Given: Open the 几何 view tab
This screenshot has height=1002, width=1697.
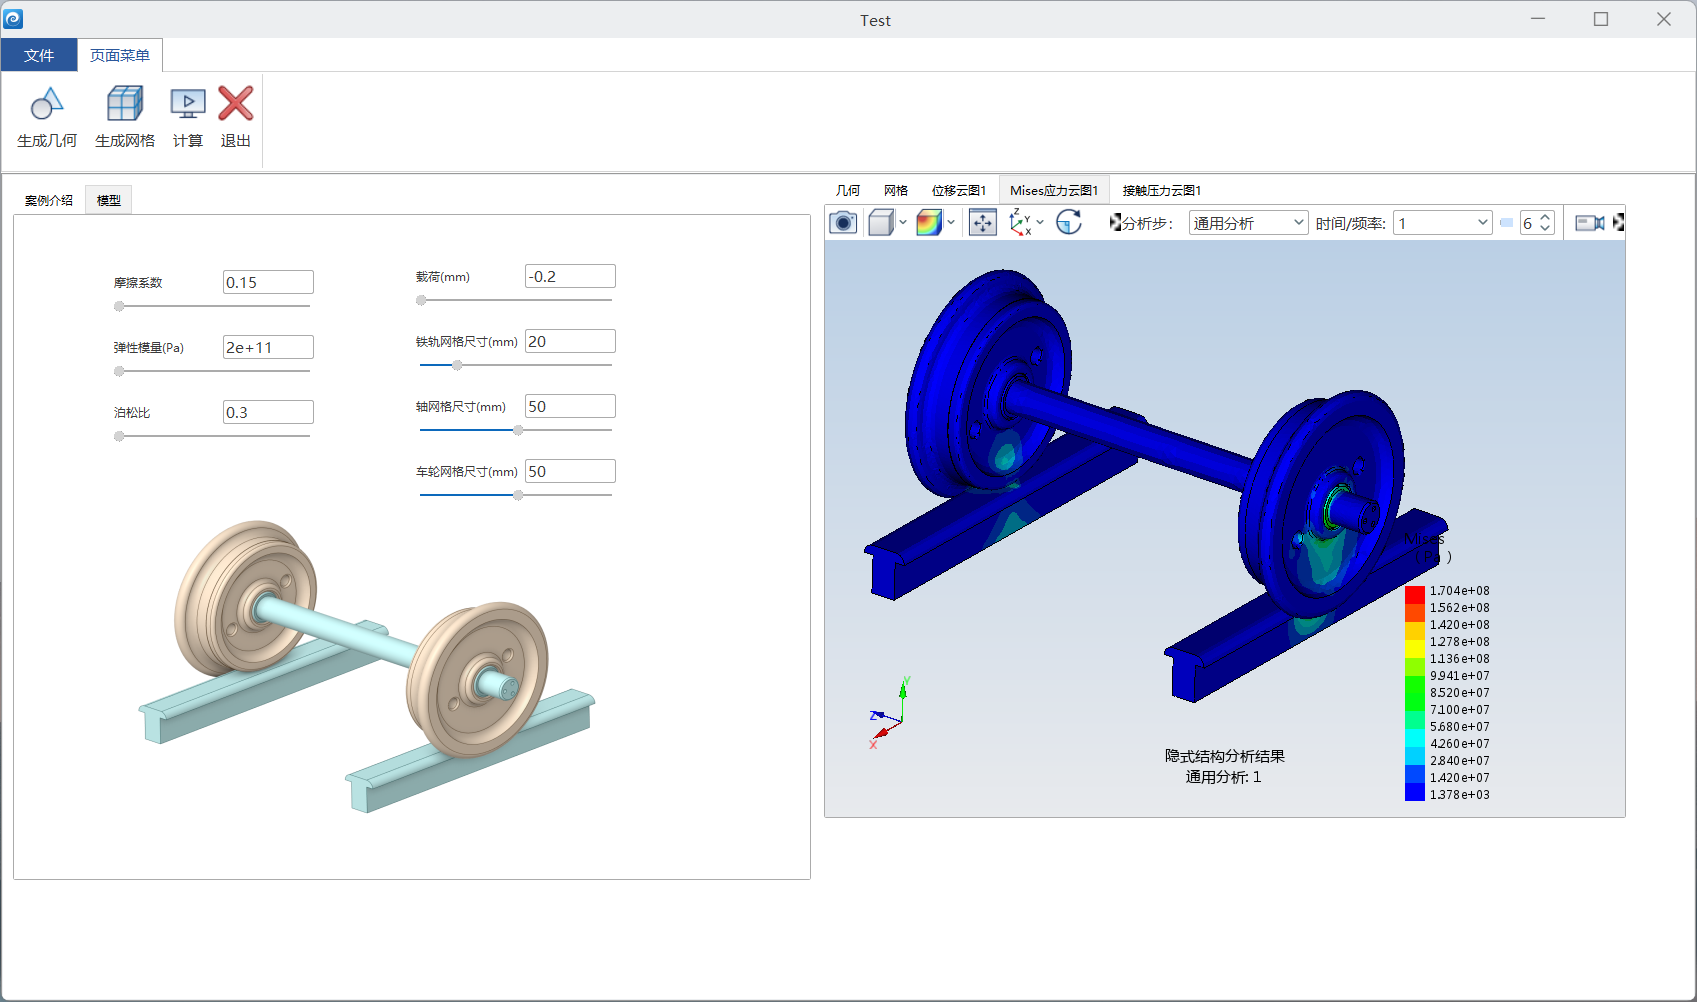Looking at the screenshot, I should (x=848, y=190).
